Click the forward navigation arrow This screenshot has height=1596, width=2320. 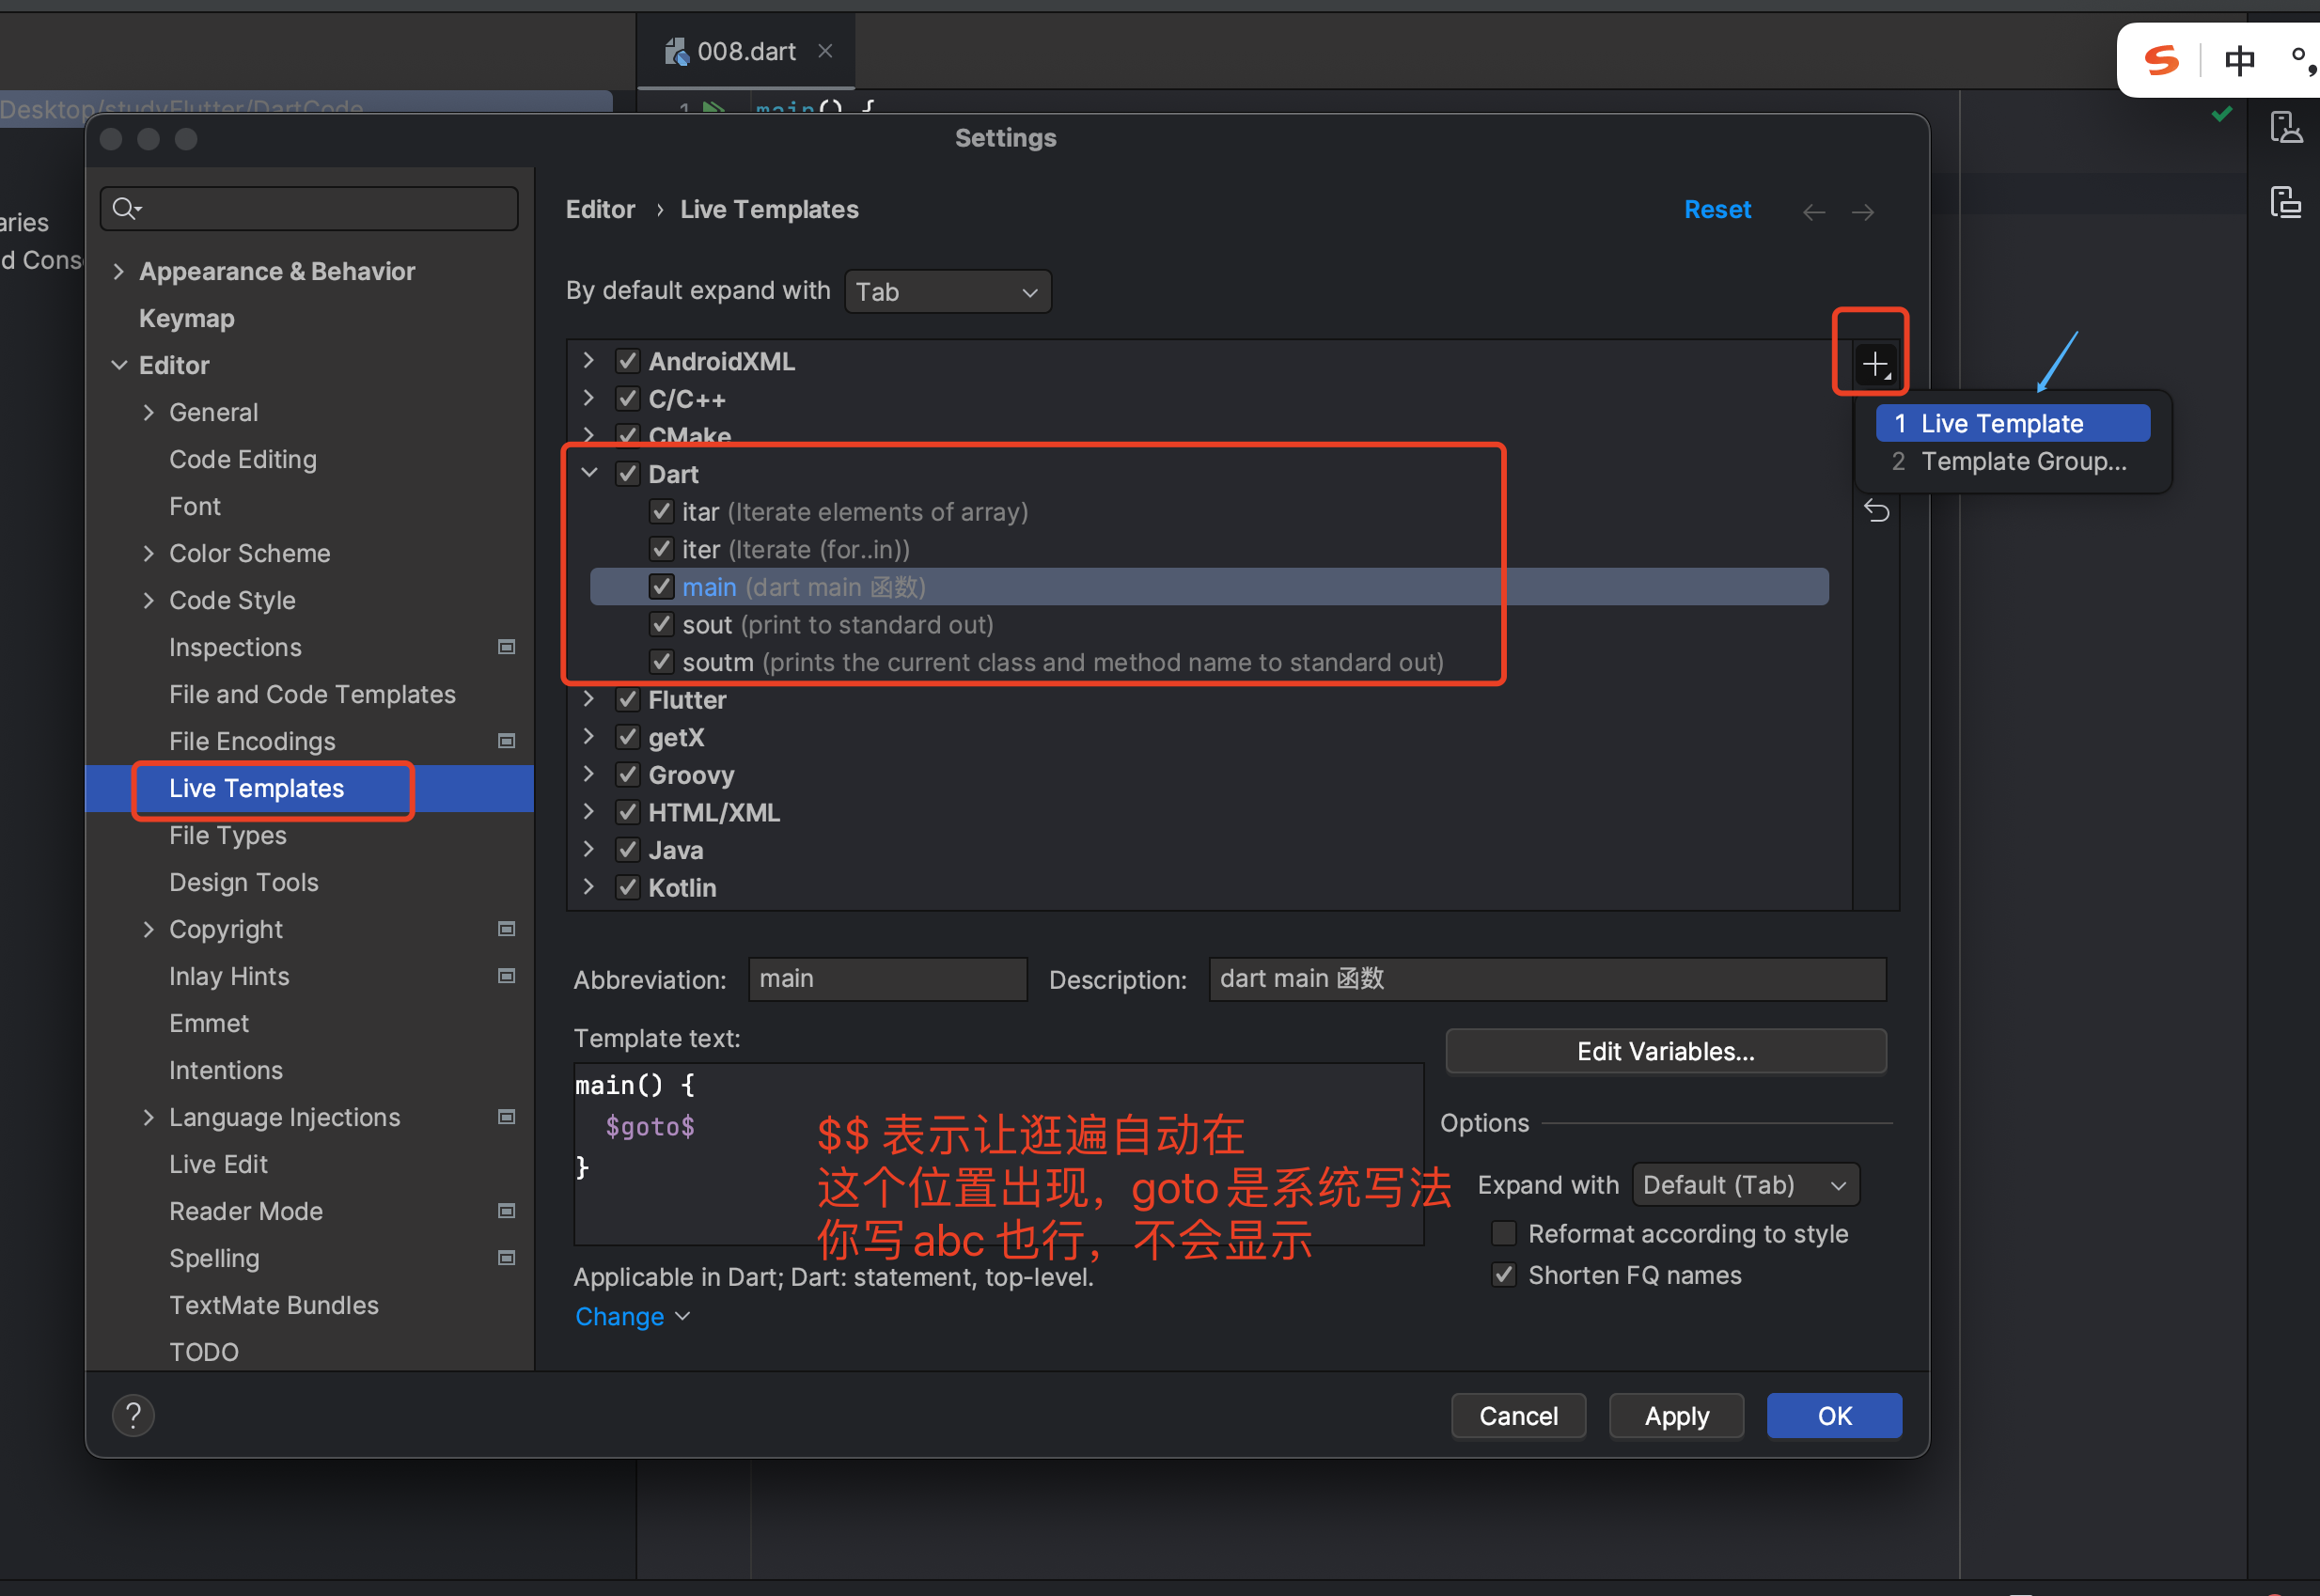coord(1862,211)
